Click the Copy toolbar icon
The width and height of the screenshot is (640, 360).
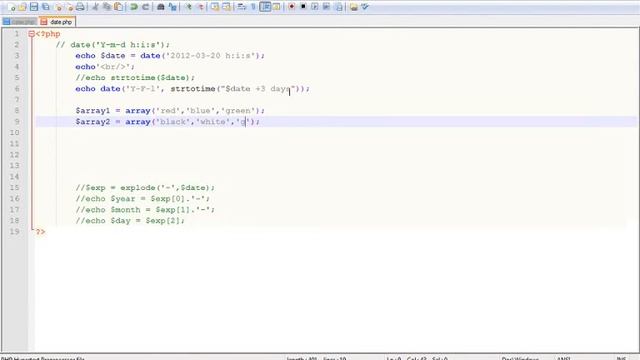[107, 7]
